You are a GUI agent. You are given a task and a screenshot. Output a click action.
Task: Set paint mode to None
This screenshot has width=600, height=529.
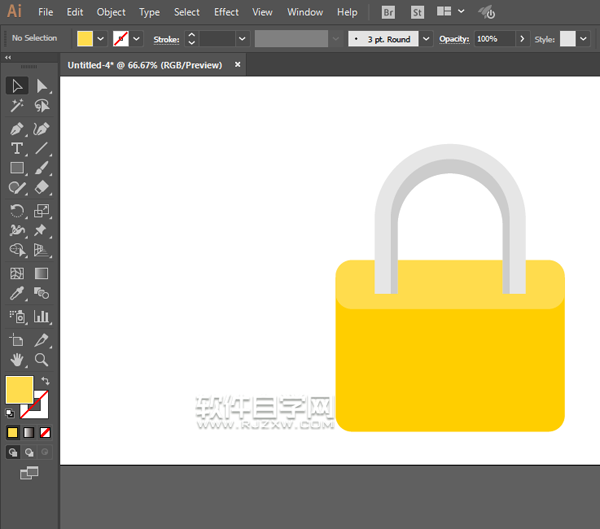click(x=45, y=432)
